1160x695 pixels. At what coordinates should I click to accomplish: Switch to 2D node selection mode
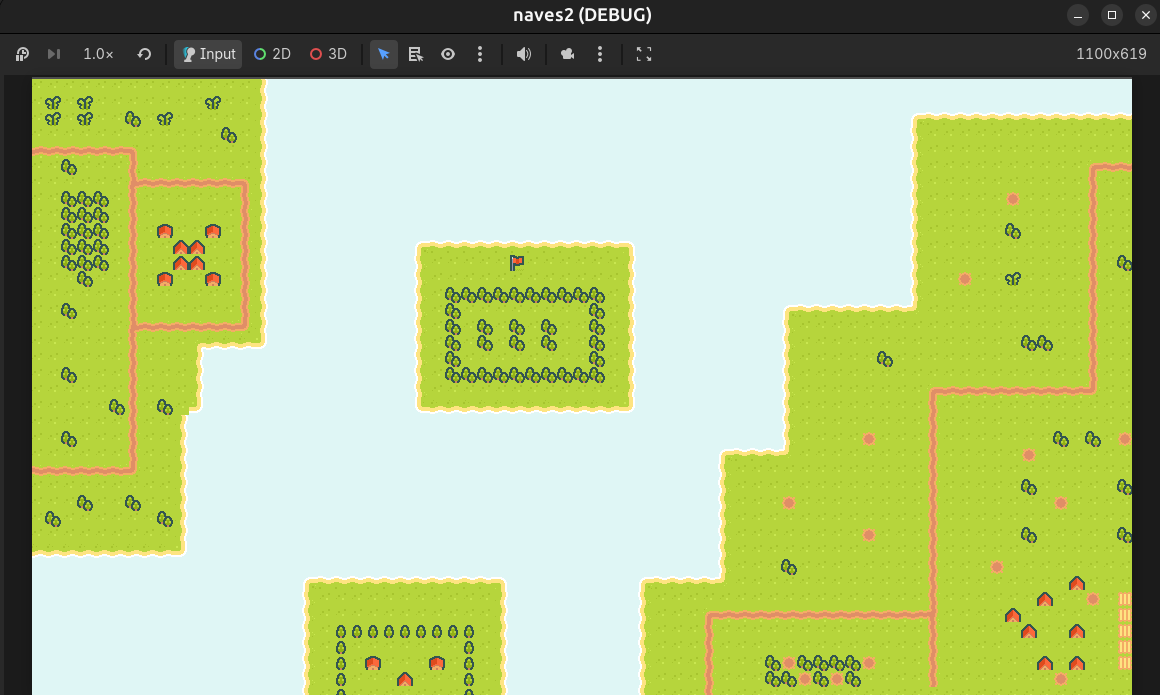[x=272, y=54]
